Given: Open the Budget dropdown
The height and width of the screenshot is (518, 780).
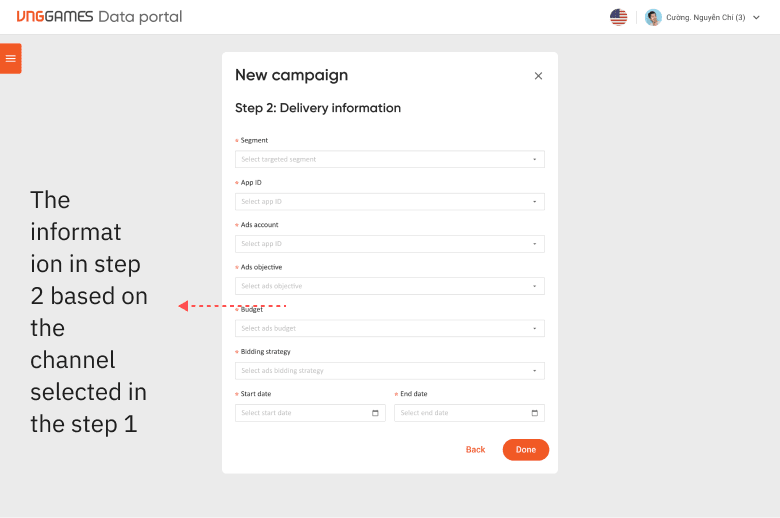Looking at the screenshot, I should coord(390,328).
